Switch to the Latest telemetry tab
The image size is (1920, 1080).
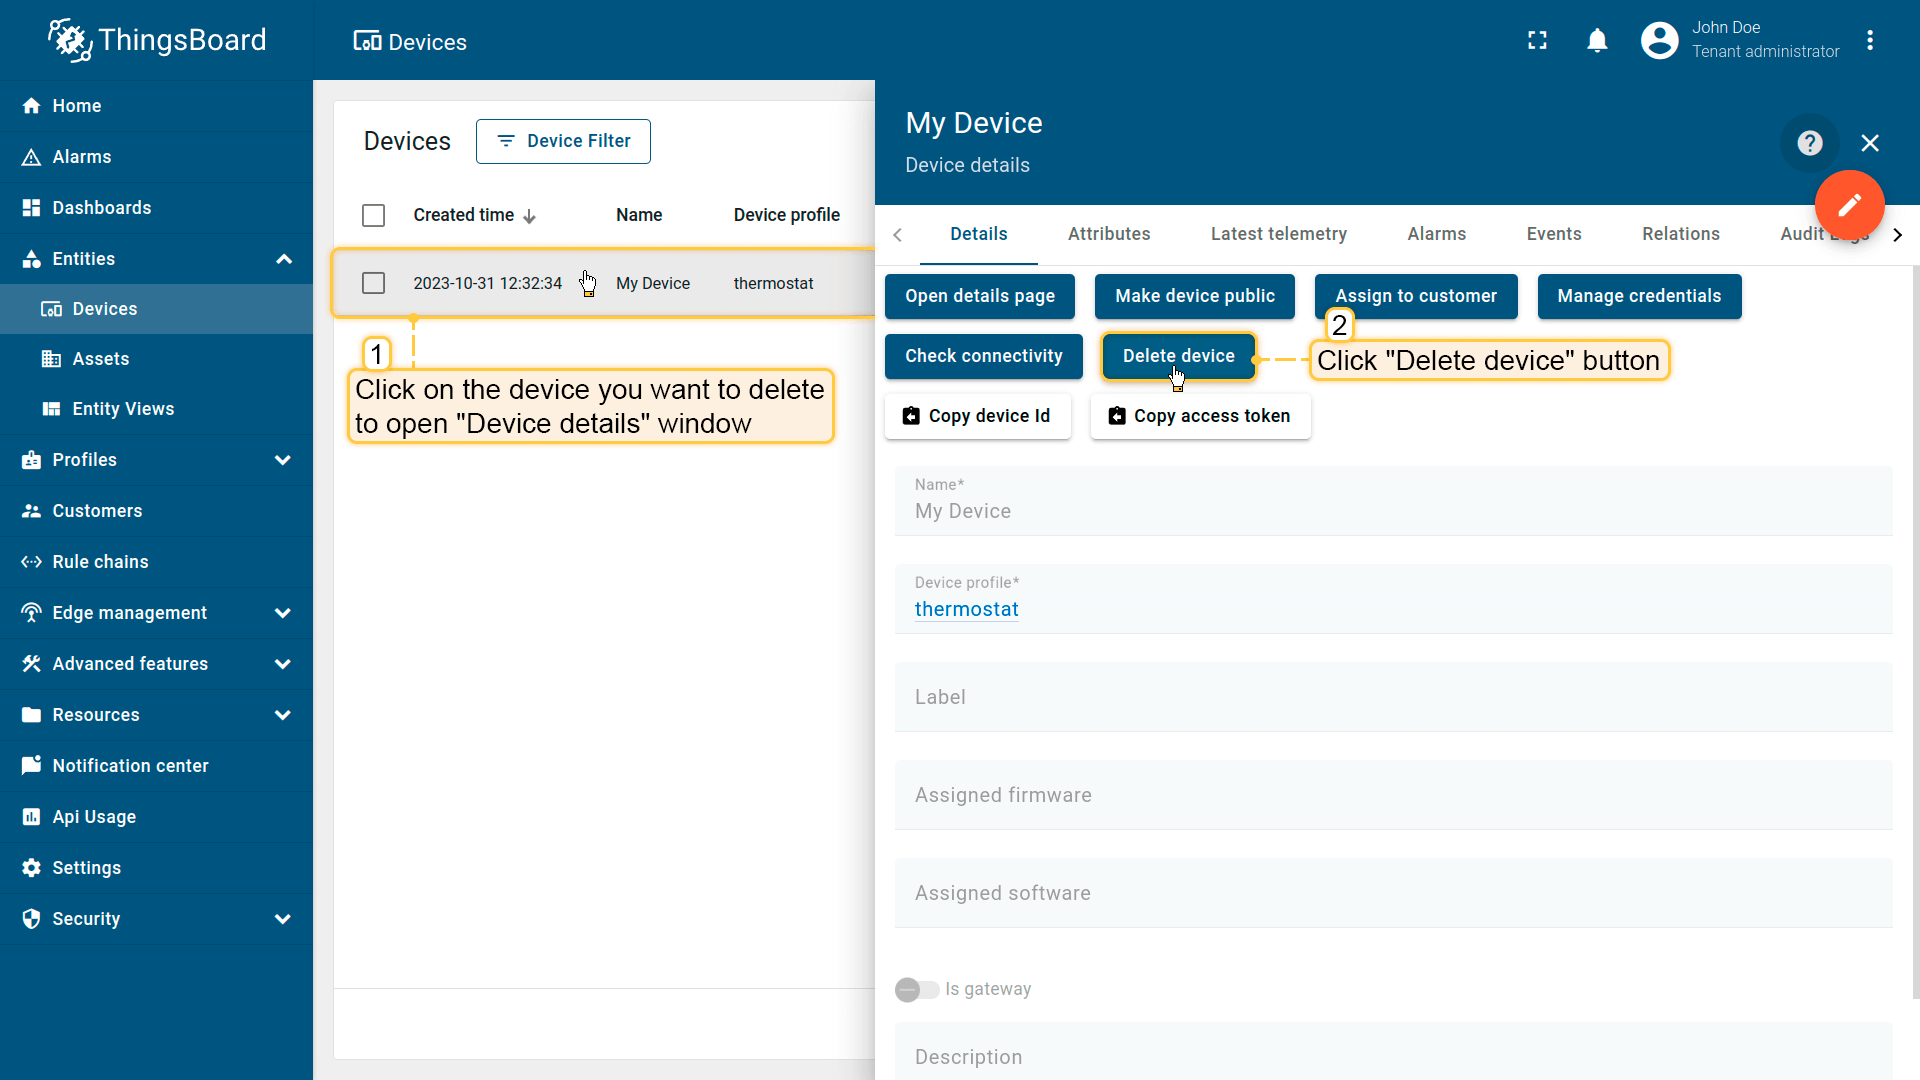click(x=1278, y=234)
